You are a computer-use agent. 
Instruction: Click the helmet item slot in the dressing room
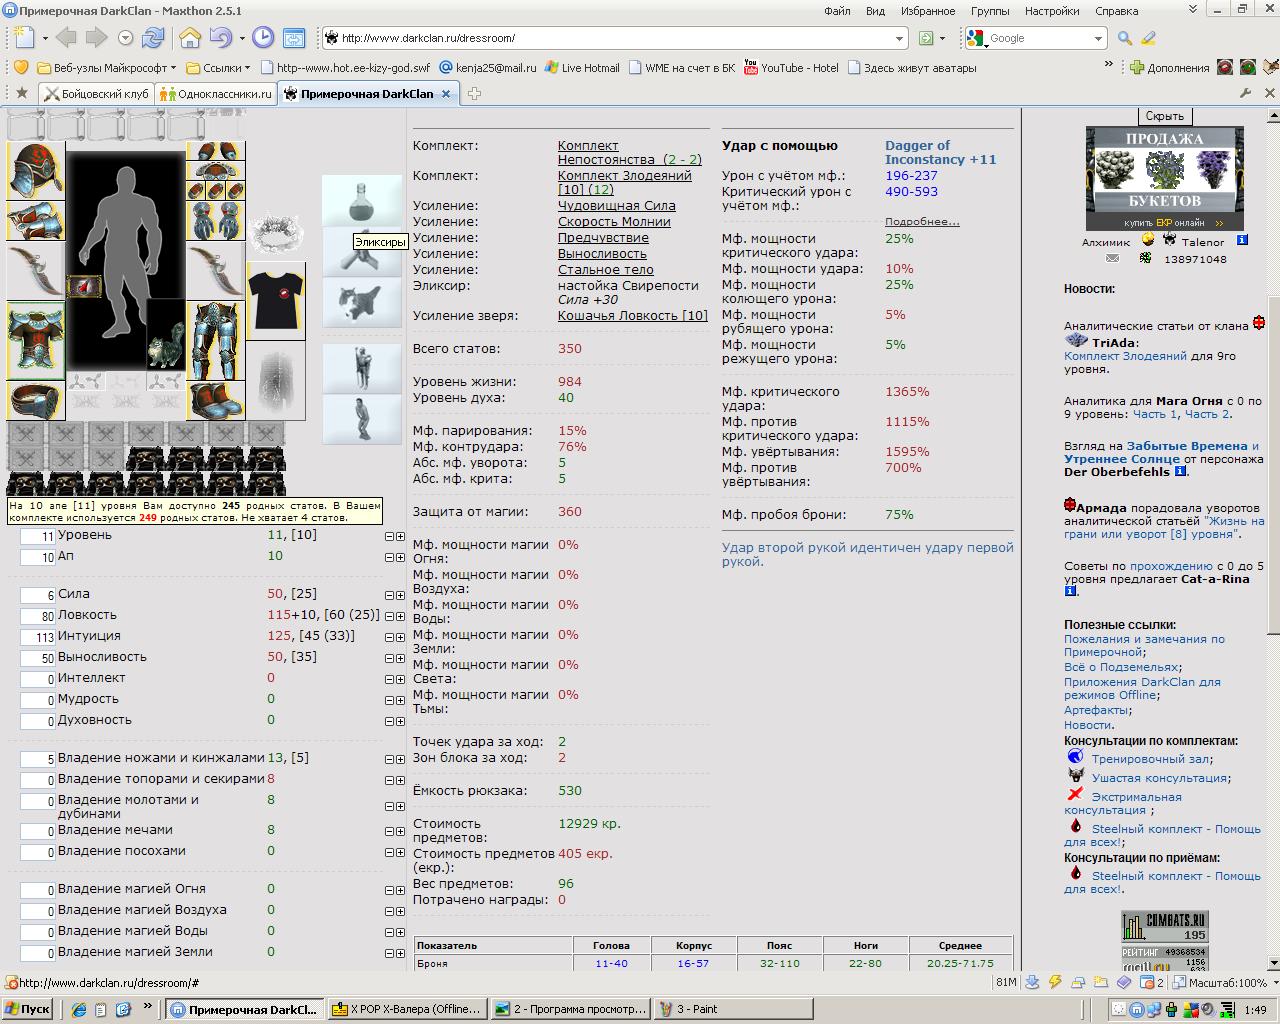coord(36,171)
